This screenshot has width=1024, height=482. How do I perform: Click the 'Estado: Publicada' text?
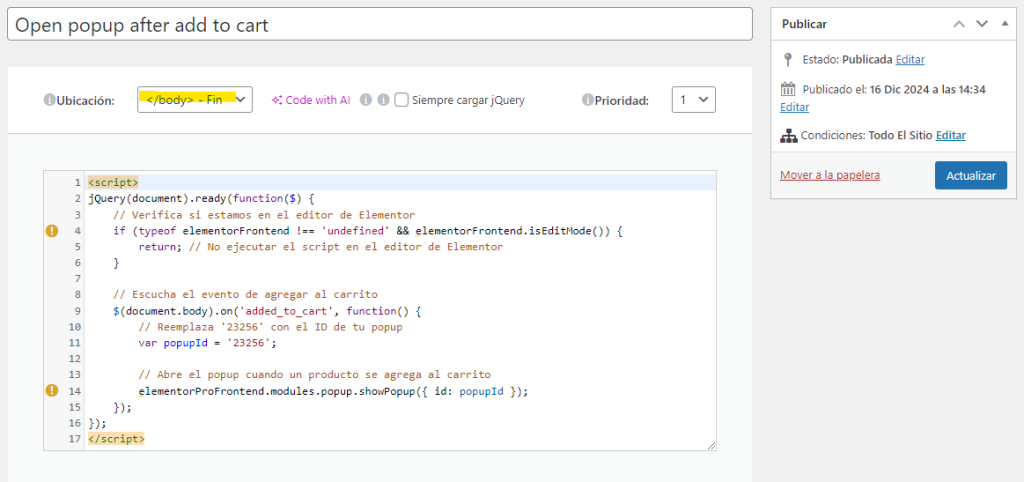847,59
